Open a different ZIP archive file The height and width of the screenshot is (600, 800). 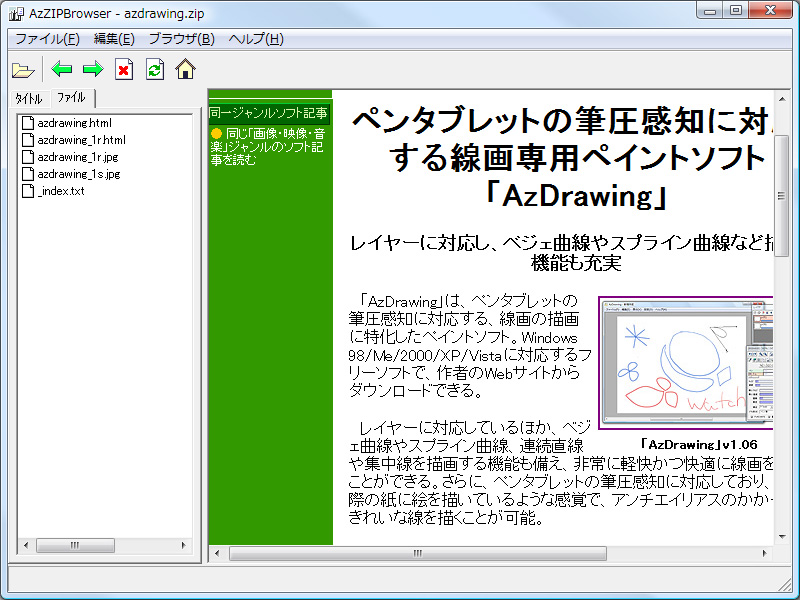[x=24, y=69]
